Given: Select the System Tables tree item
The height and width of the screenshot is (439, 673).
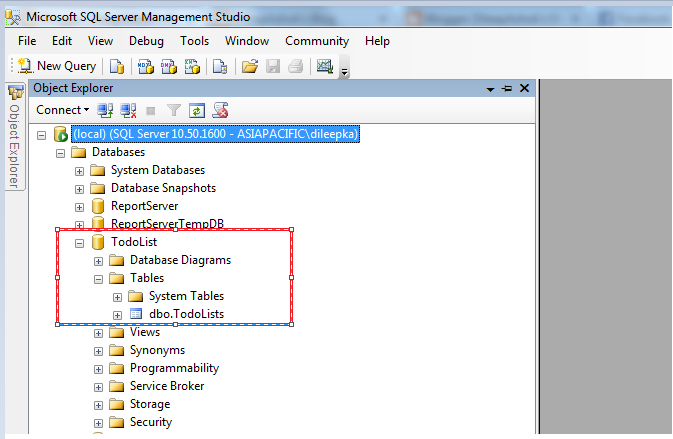Looking at the screenshot, I should click(x=186, y=296).
